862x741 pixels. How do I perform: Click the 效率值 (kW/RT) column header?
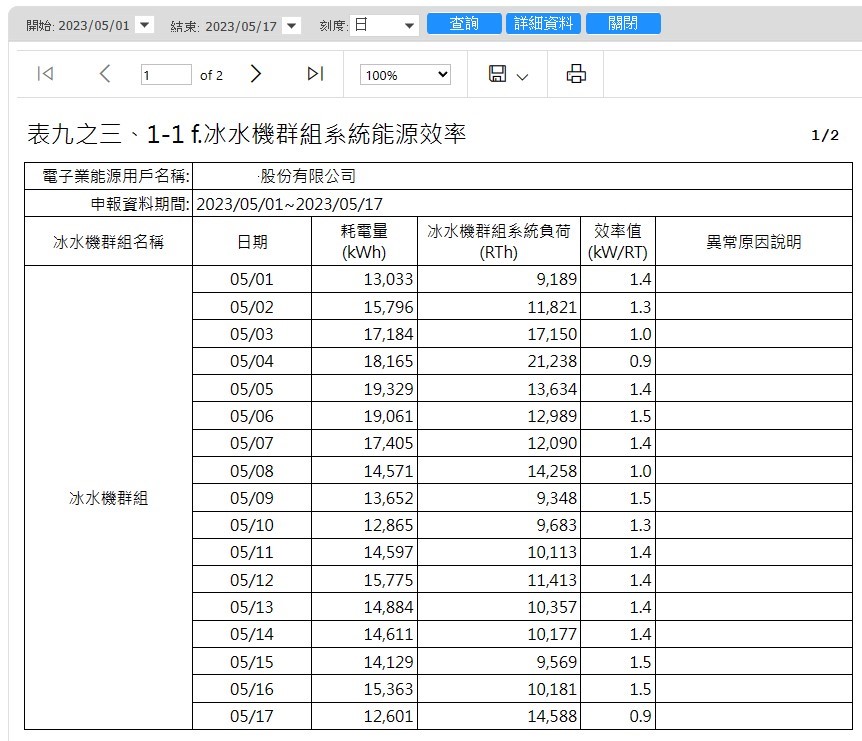(x=617, y=241)
